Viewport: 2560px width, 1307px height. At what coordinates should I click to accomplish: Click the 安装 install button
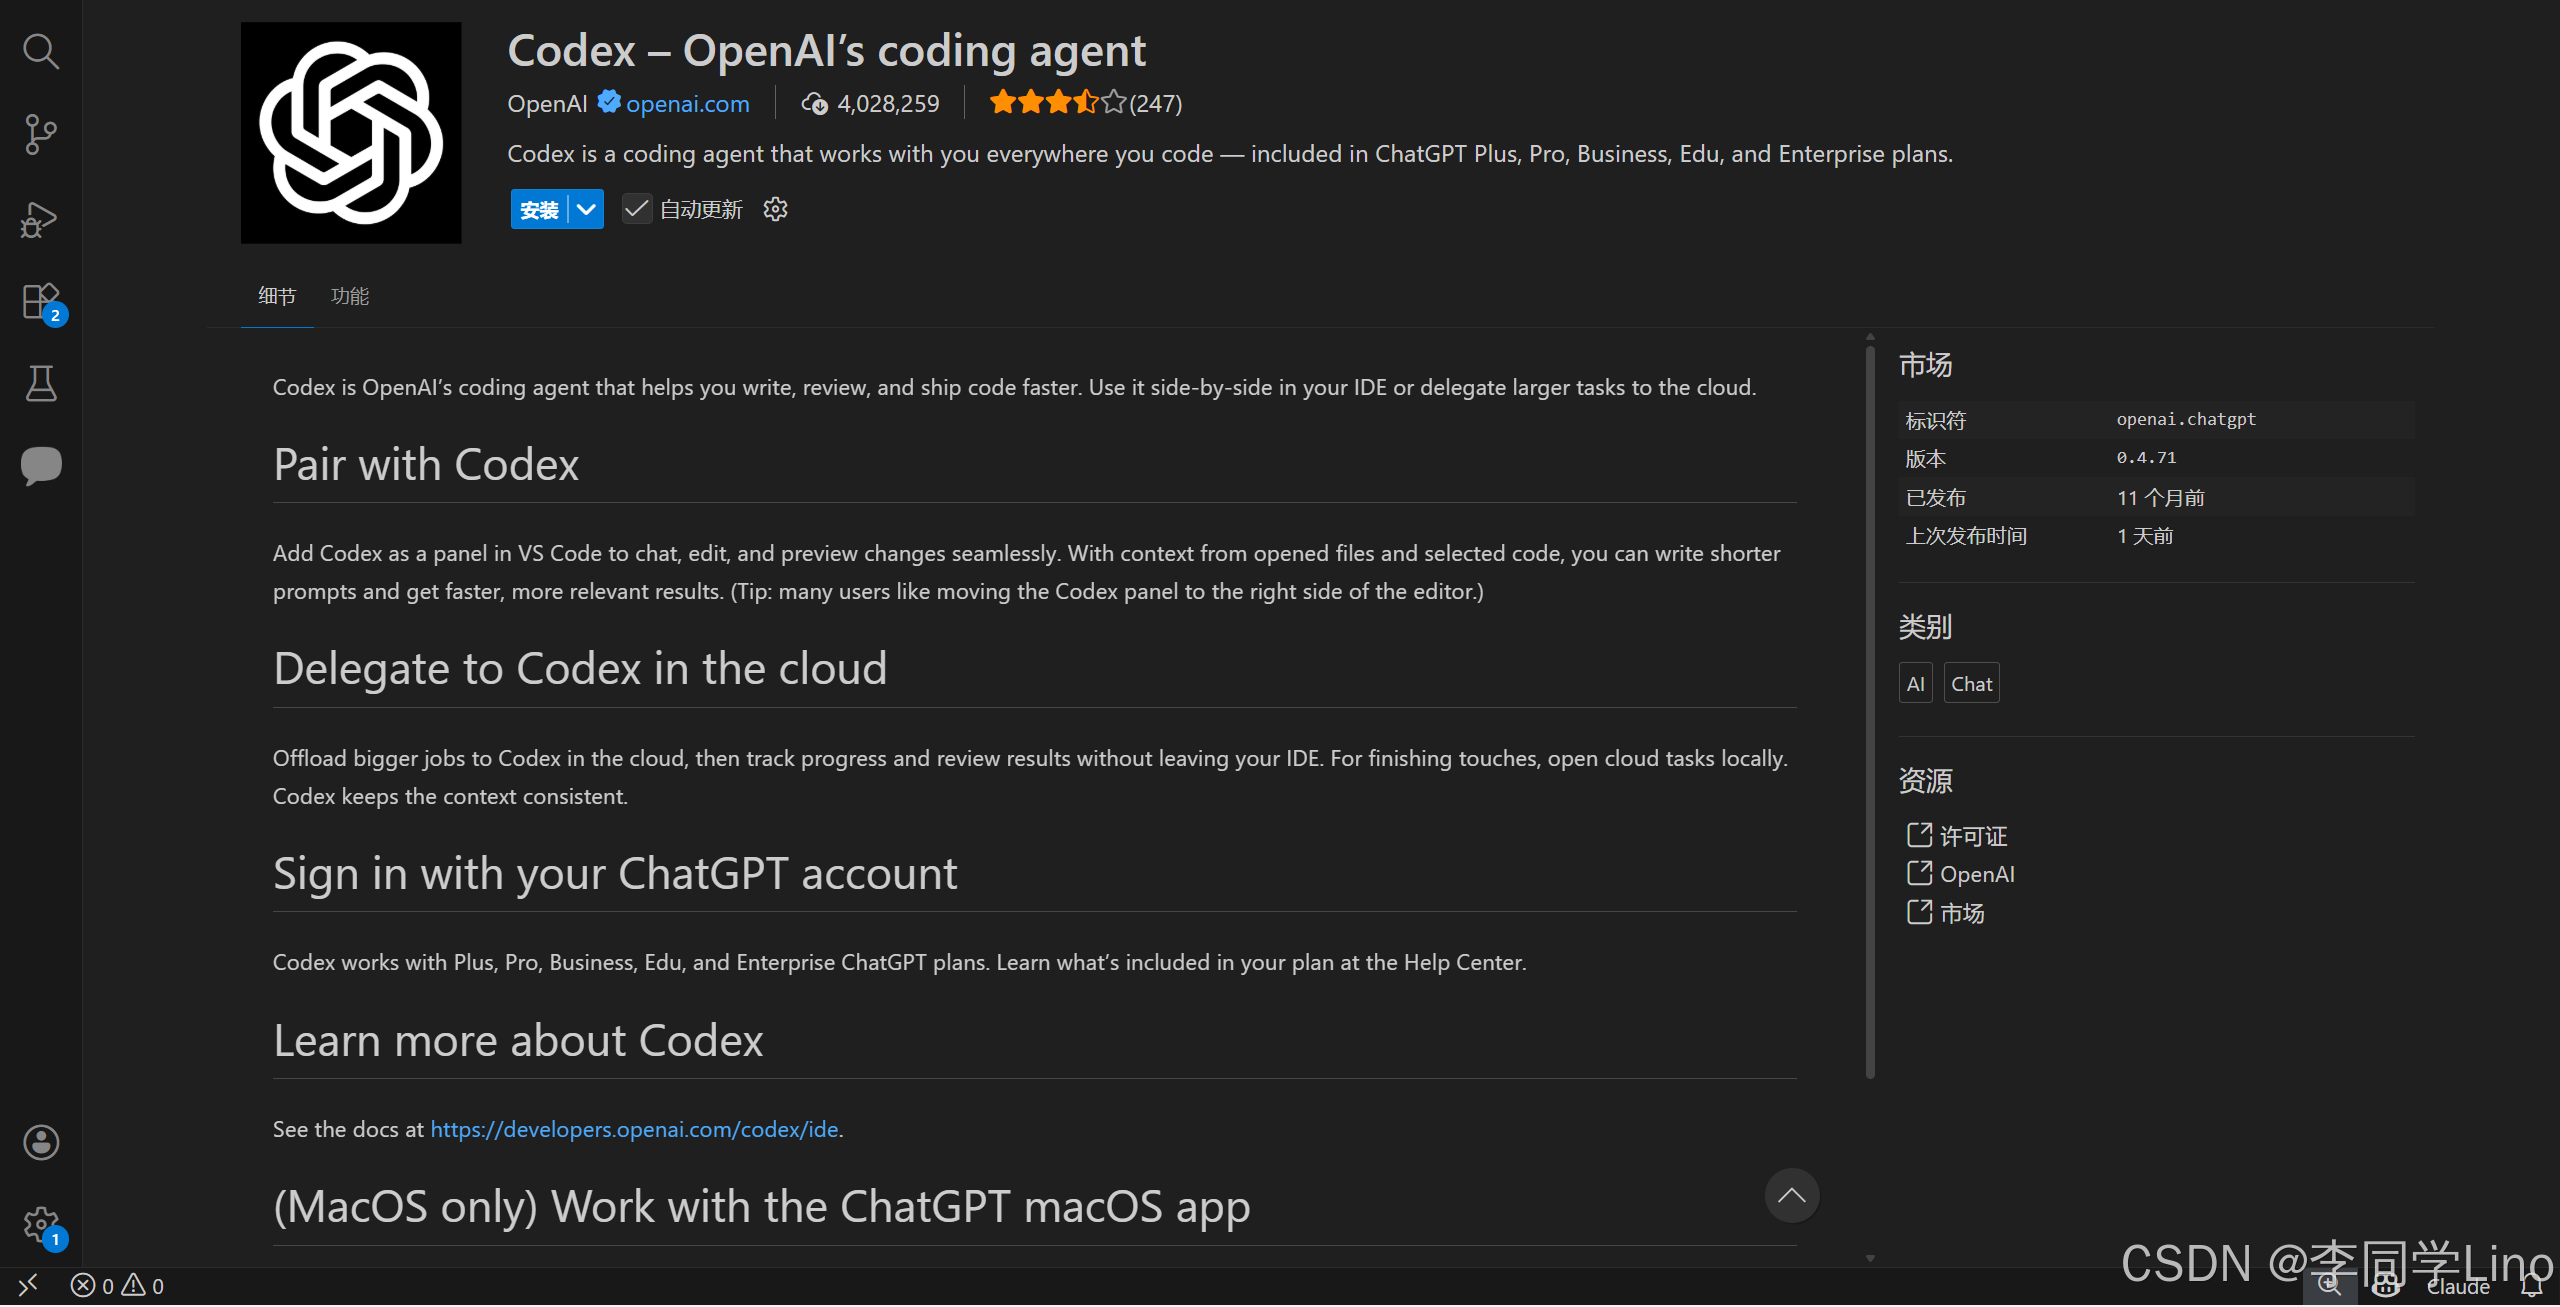(539, 209)
